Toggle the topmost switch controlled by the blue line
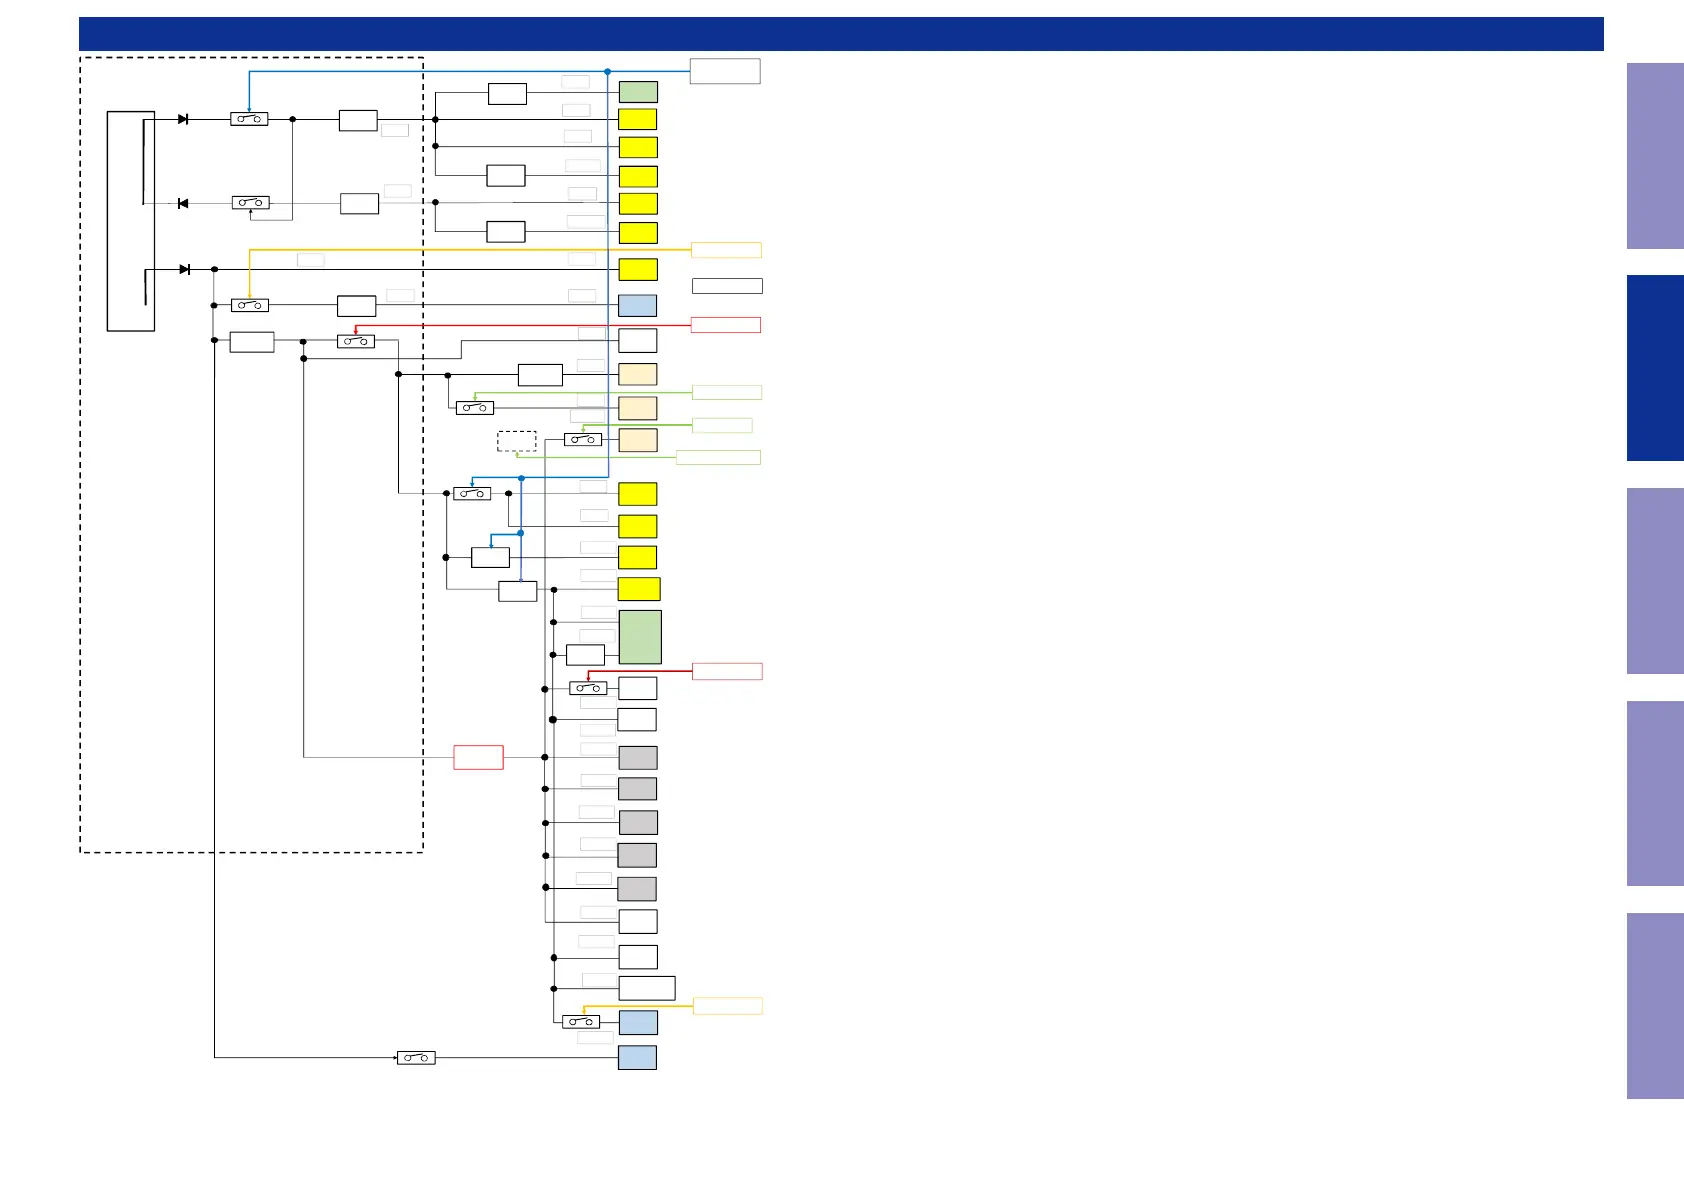 pos(249,119)
